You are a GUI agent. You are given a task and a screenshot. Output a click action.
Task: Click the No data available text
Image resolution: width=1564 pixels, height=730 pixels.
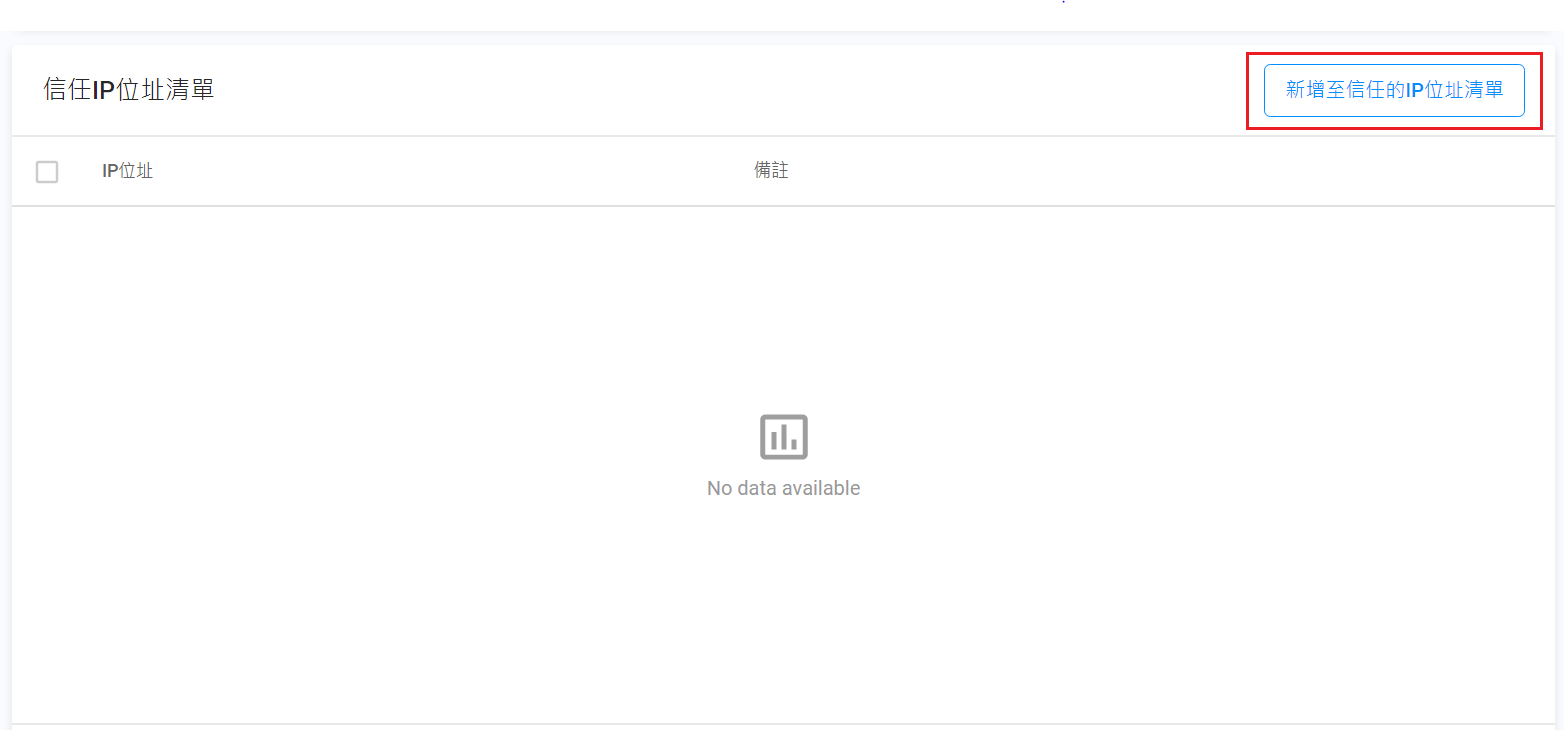[x=784, y=489]
